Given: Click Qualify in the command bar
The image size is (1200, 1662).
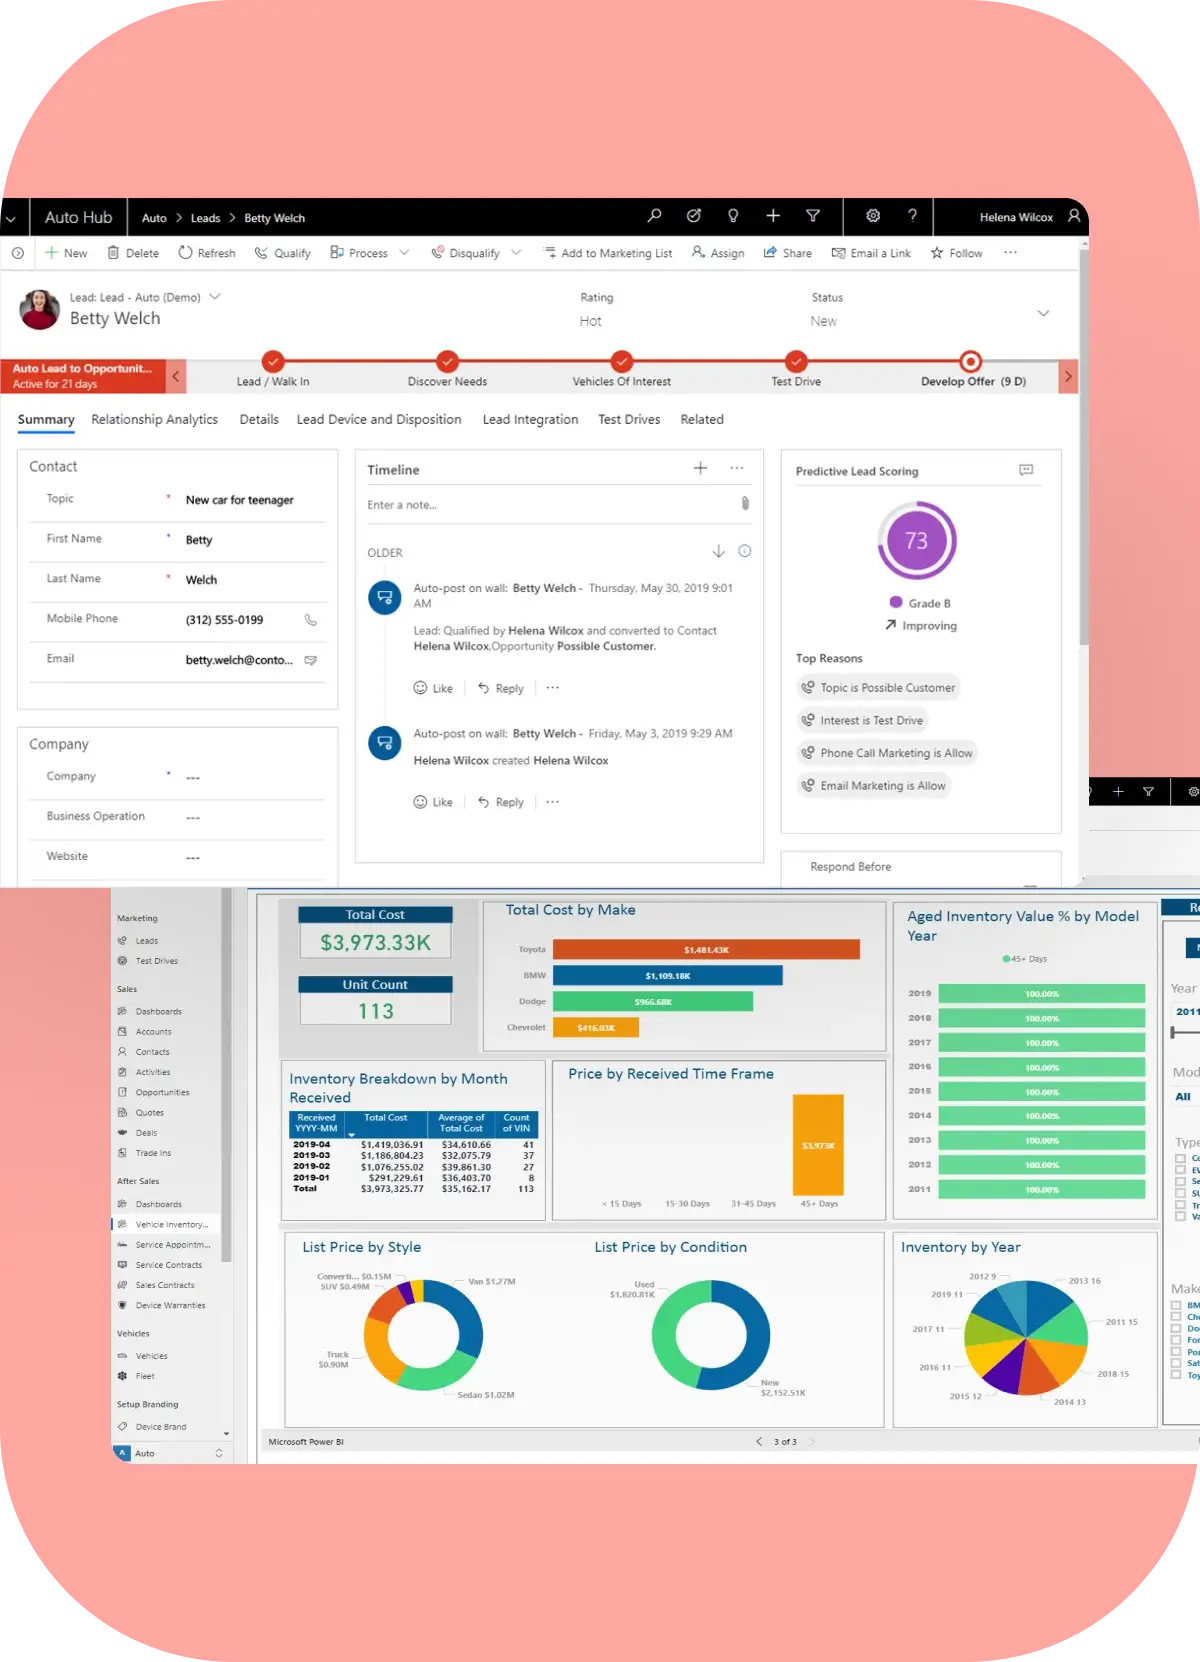Looking at the screenshot, I should (x=283, y=253).
